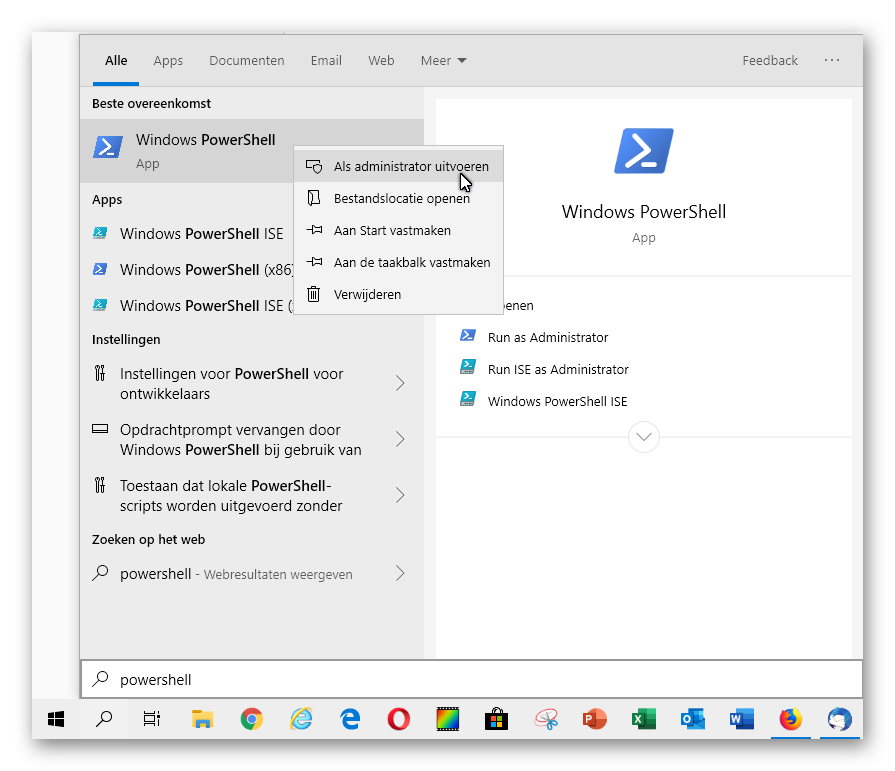
Task: Launch Excel from taskbar
Action: click(x=643, y=719)
